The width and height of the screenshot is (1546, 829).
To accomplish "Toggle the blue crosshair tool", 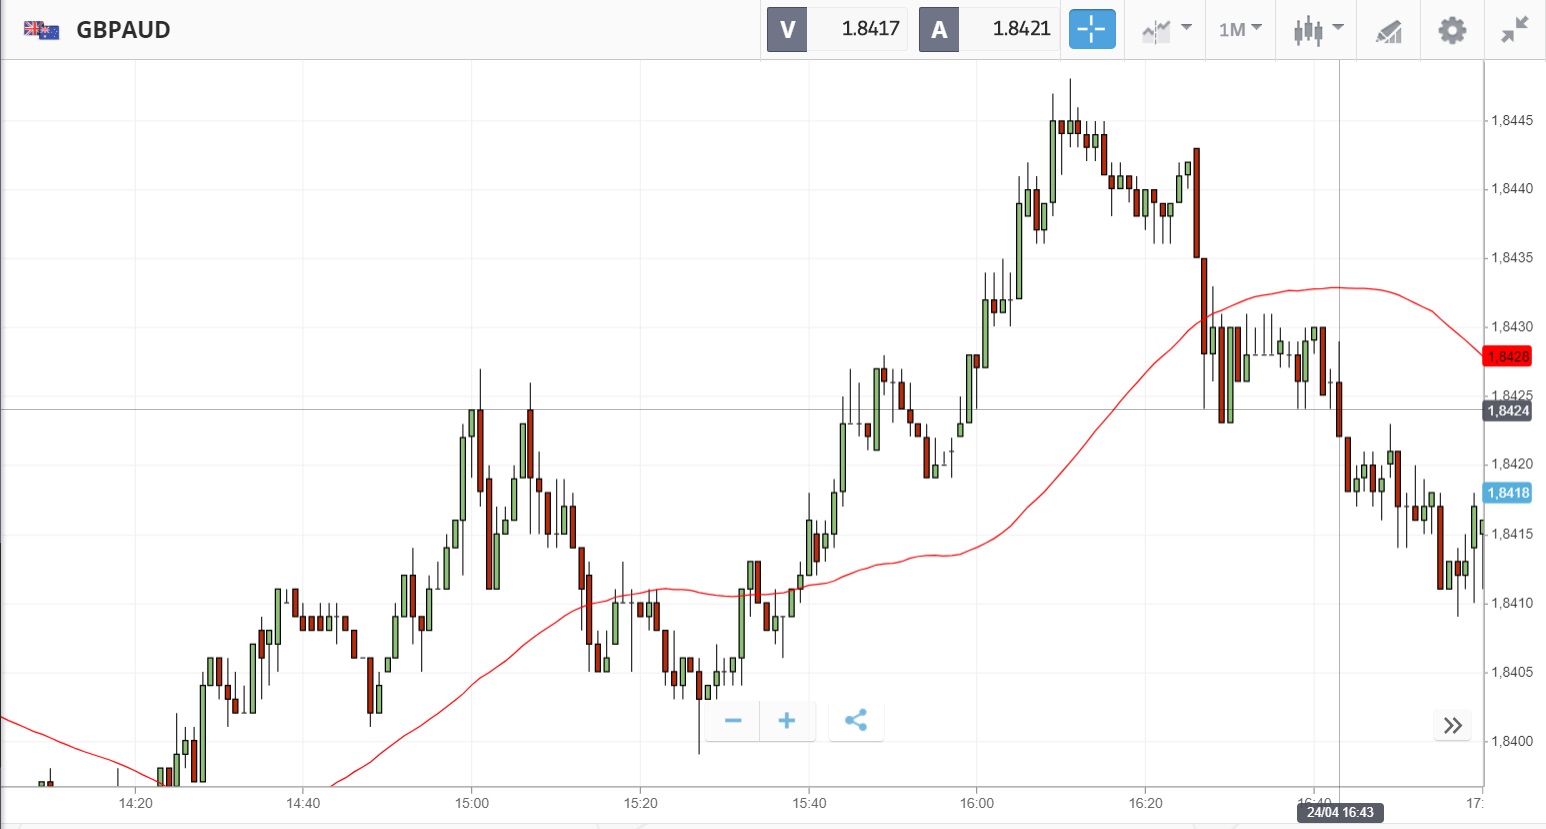I will pos(1091,30).
